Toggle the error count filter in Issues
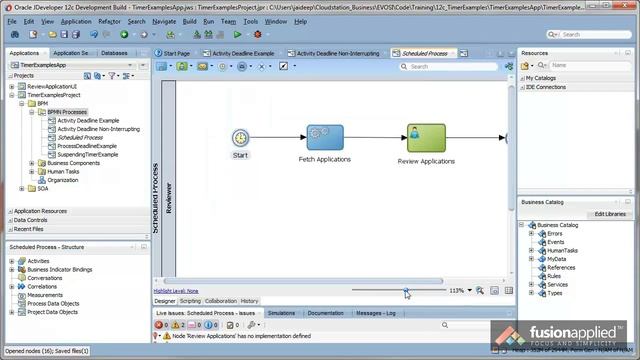Screen dimensions: 640x360 [x=162, y=325]
